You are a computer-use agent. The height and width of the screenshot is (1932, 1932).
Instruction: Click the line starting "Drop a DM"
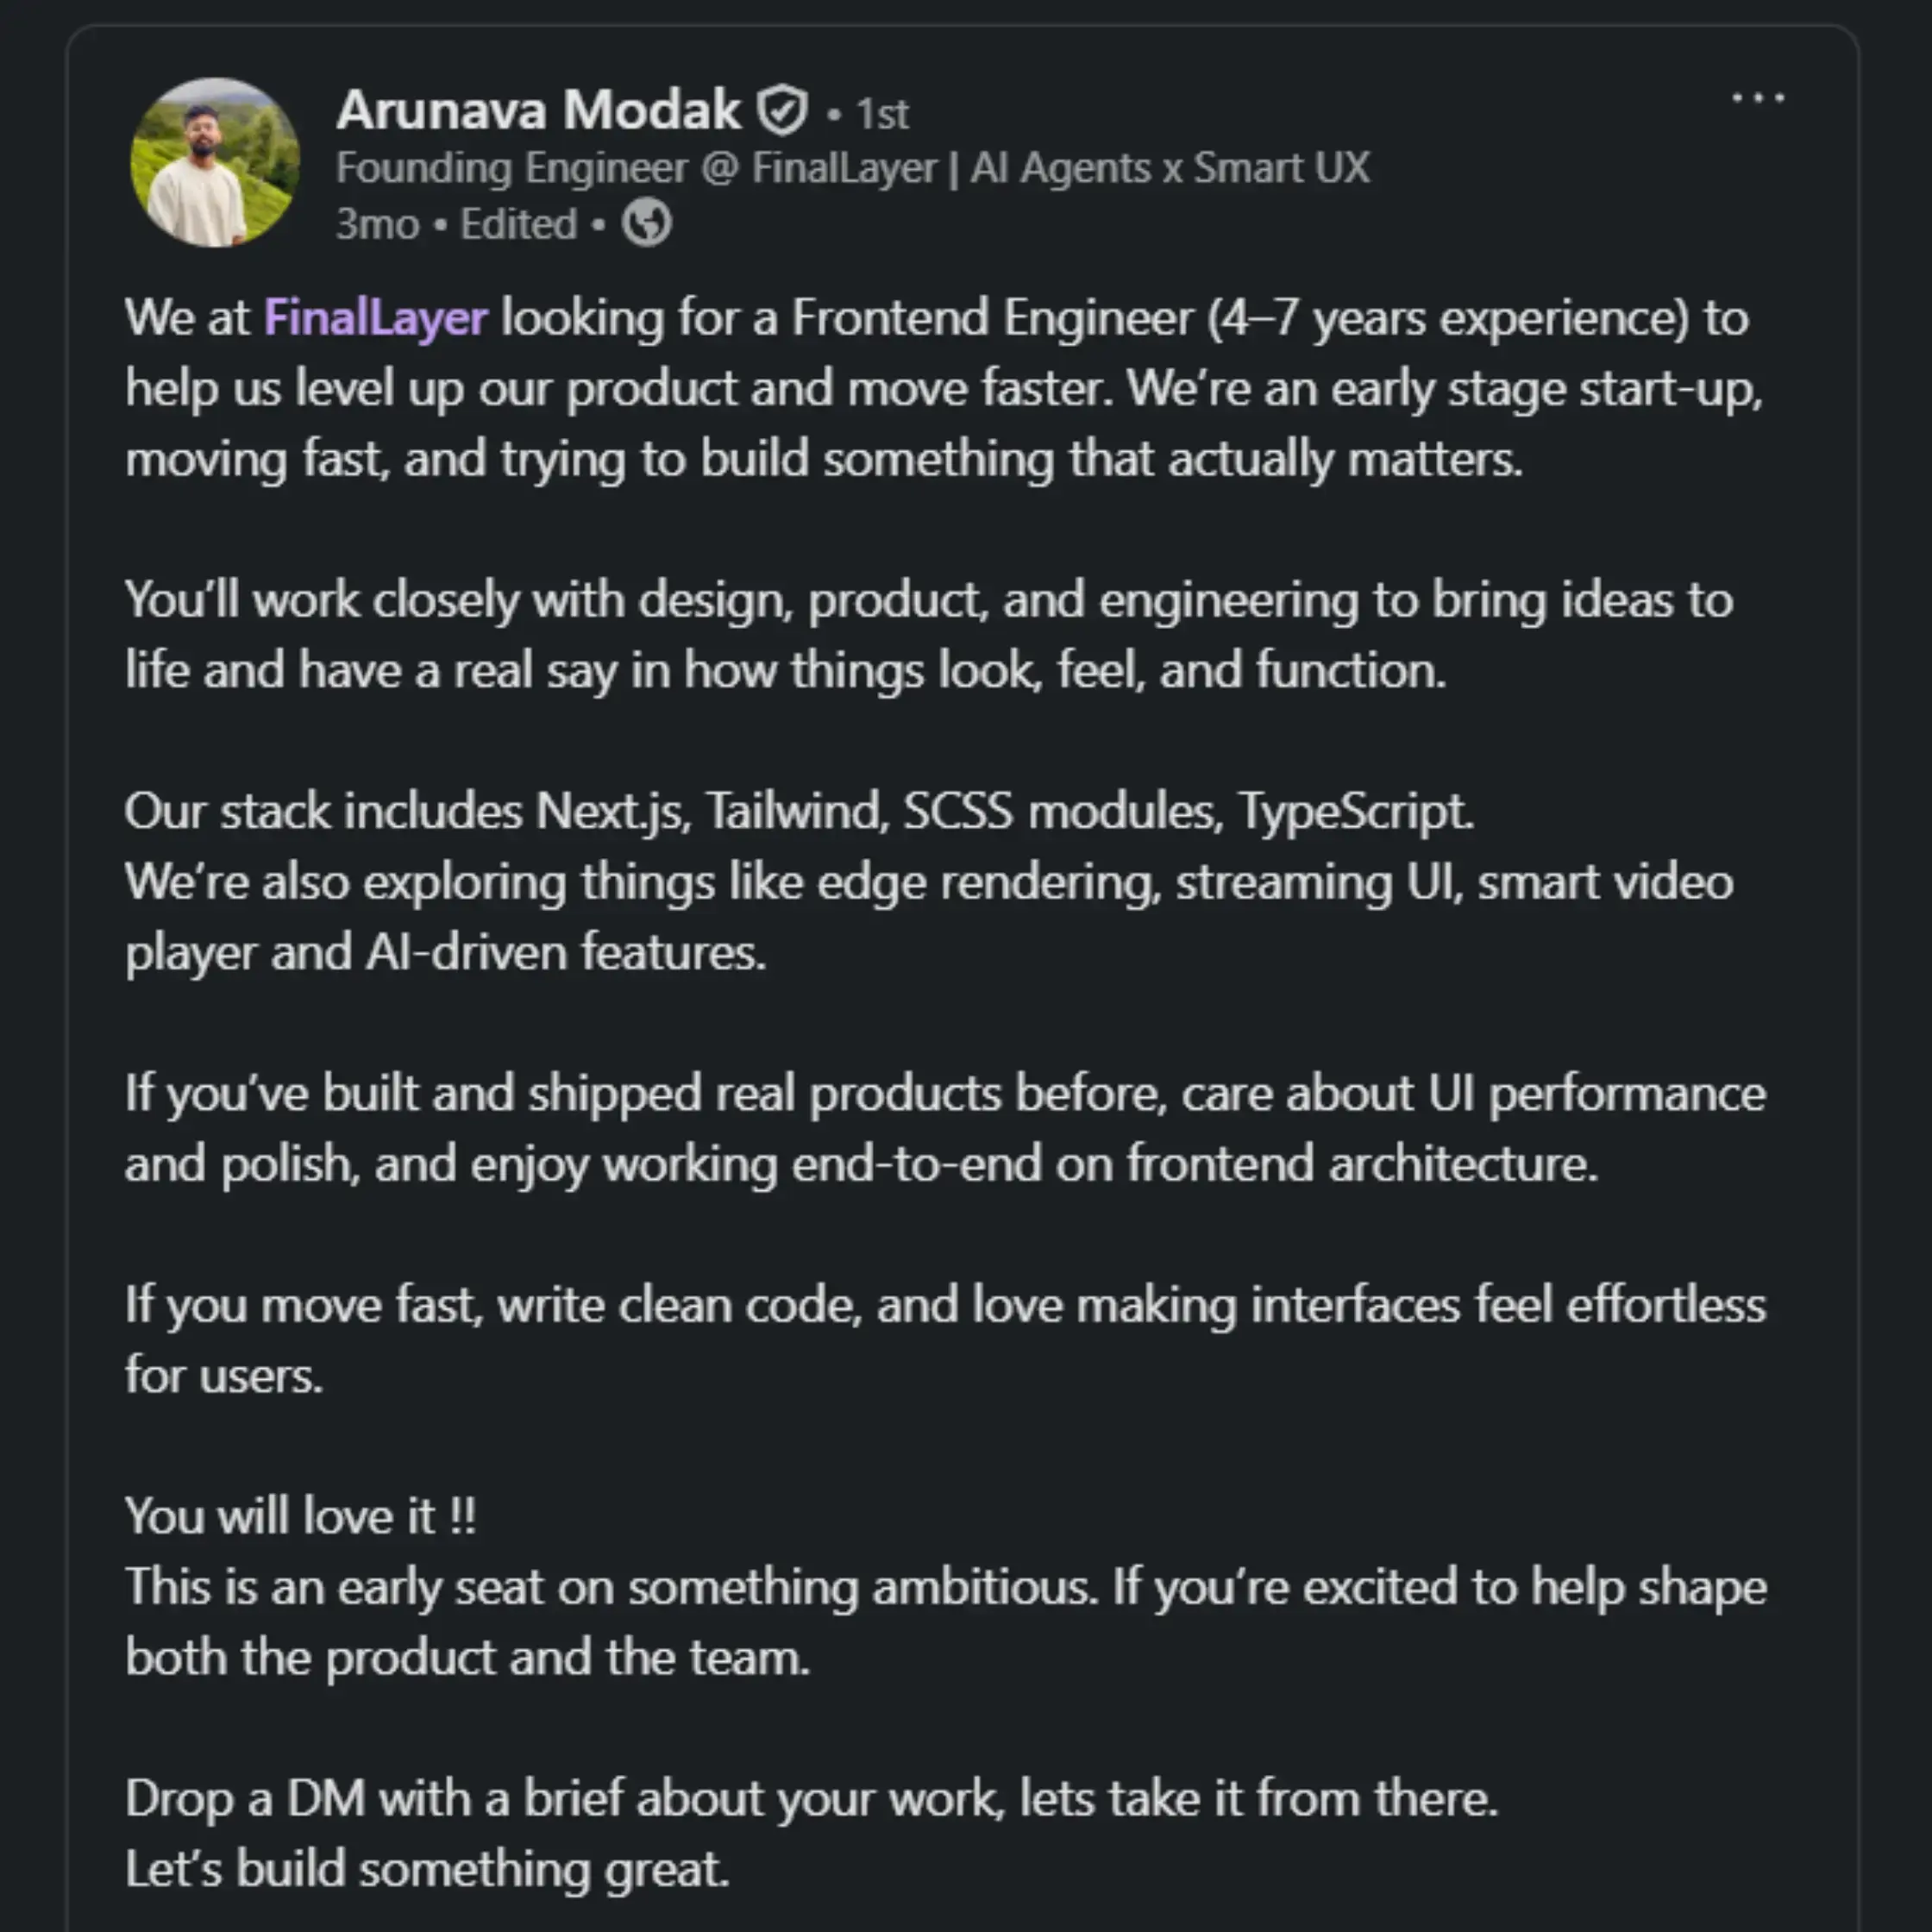[810, 1798]
